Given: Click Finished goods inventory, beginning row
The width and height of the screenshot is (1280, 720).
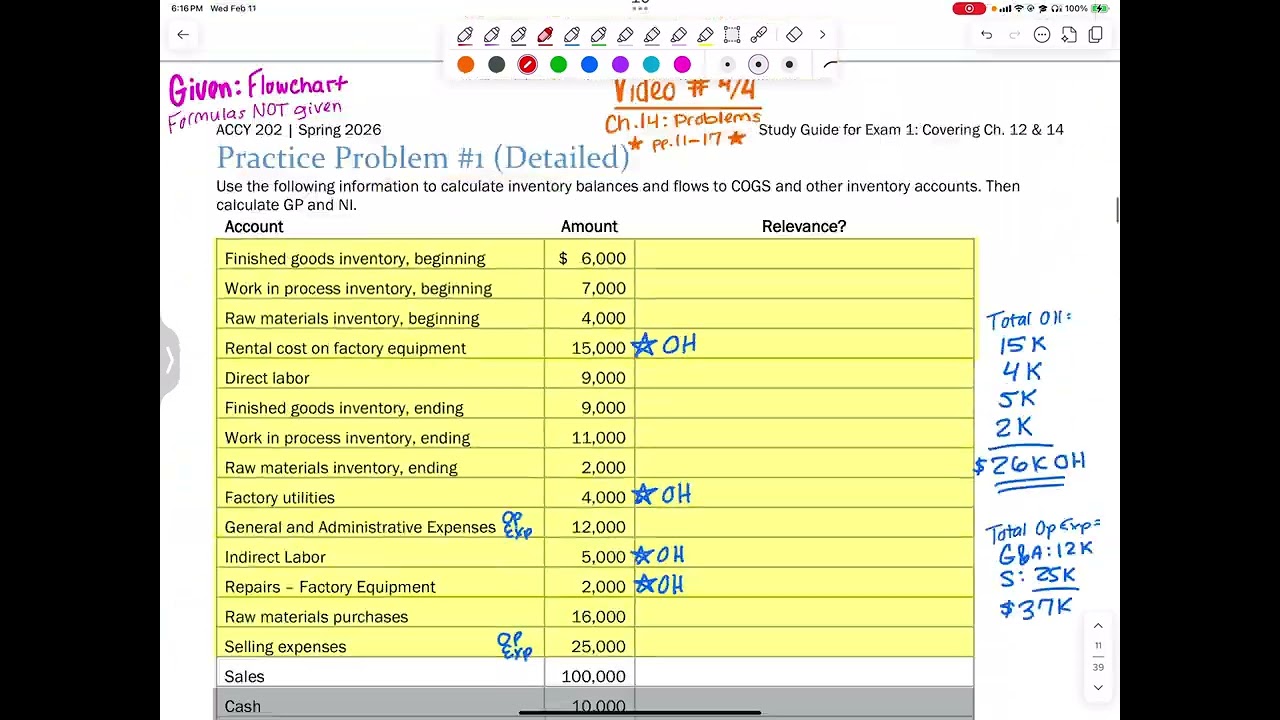Looking at the screenshot, I should [x=595, y=259].
